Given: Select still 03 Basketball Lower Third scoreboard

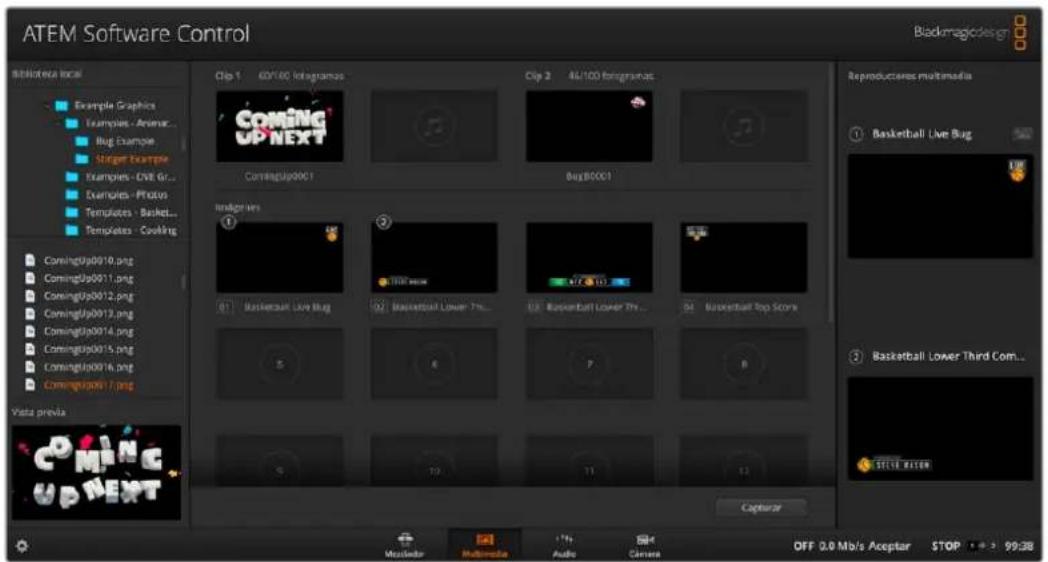Looking at the screenshot, I should point(589,257).
